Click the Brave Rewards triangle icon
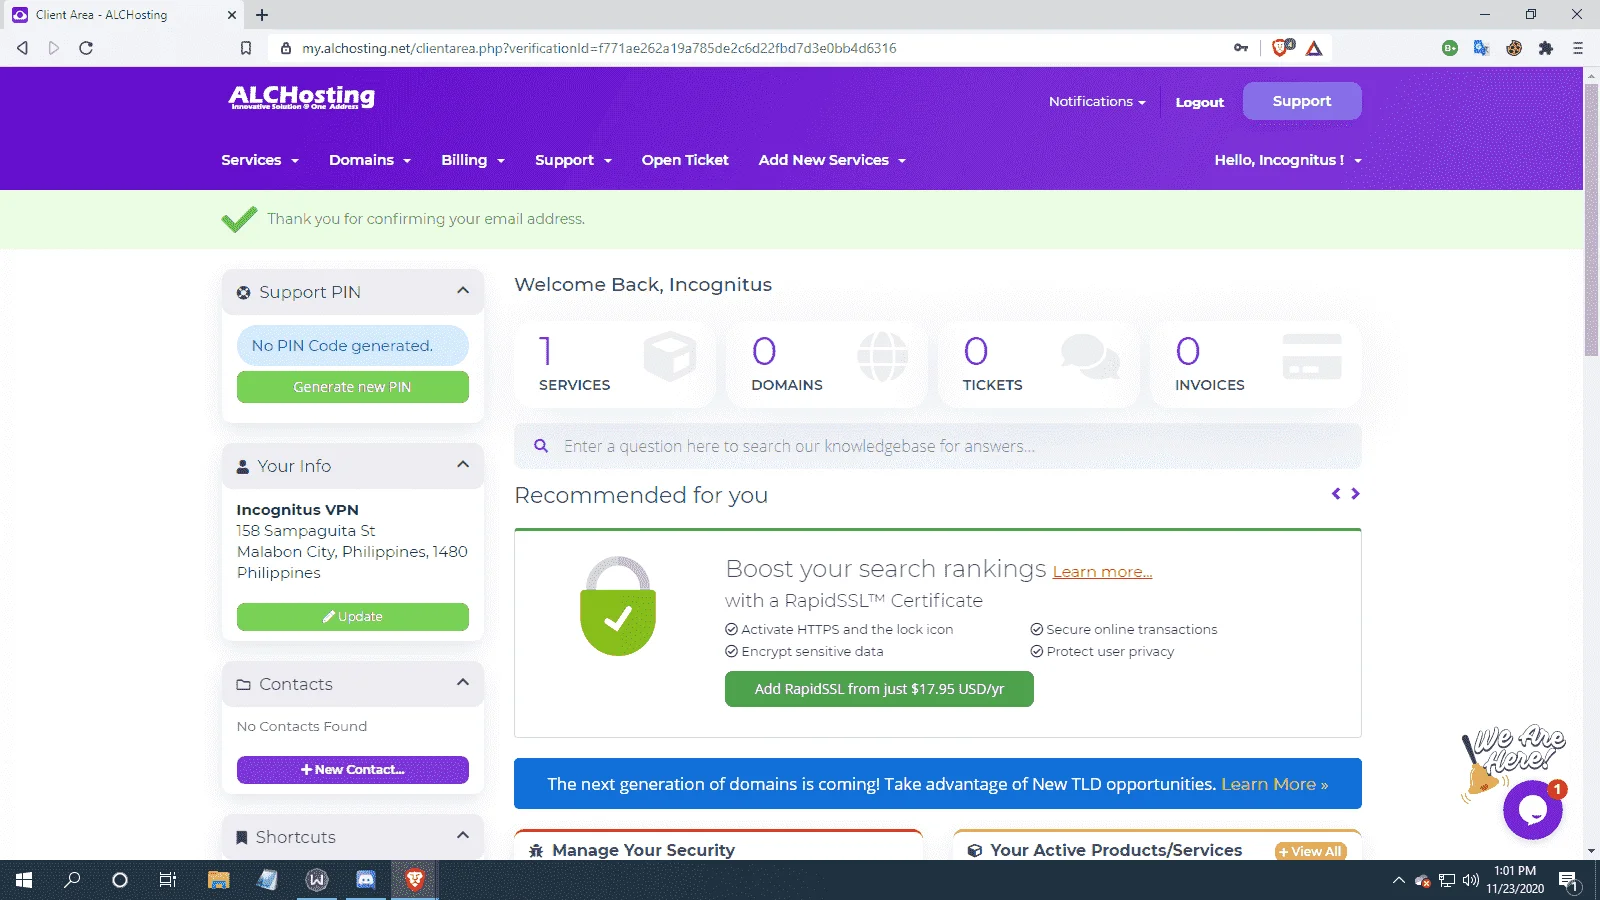 point(1314,48)
